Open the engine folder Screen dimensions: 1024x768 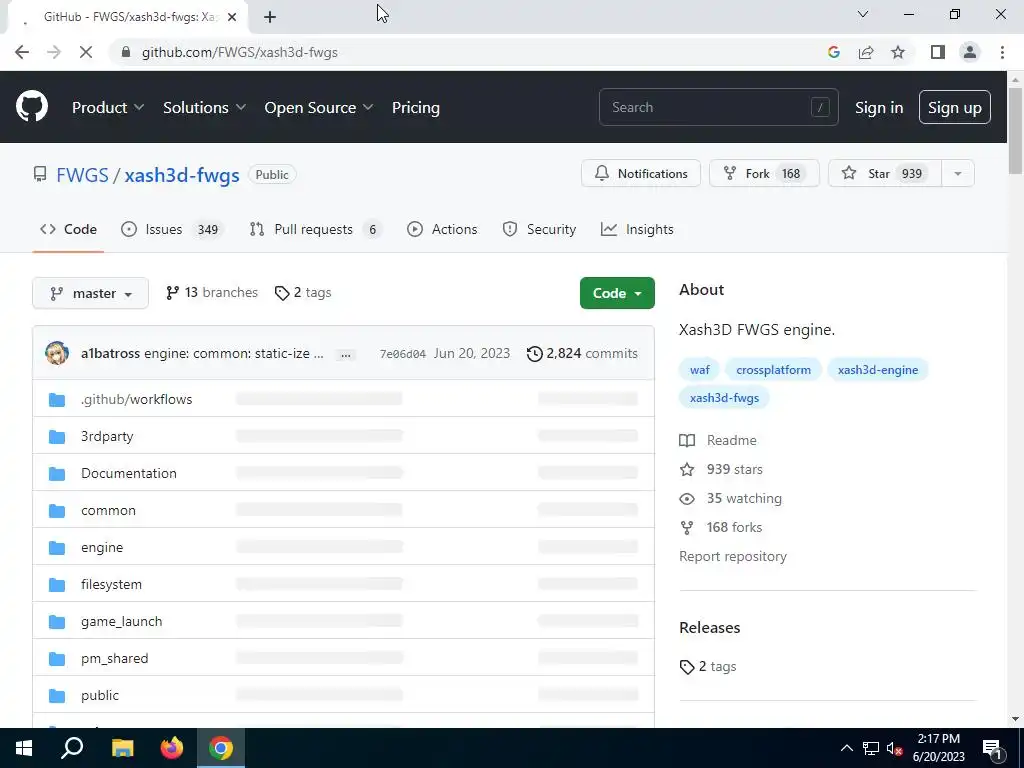(102, 547)
